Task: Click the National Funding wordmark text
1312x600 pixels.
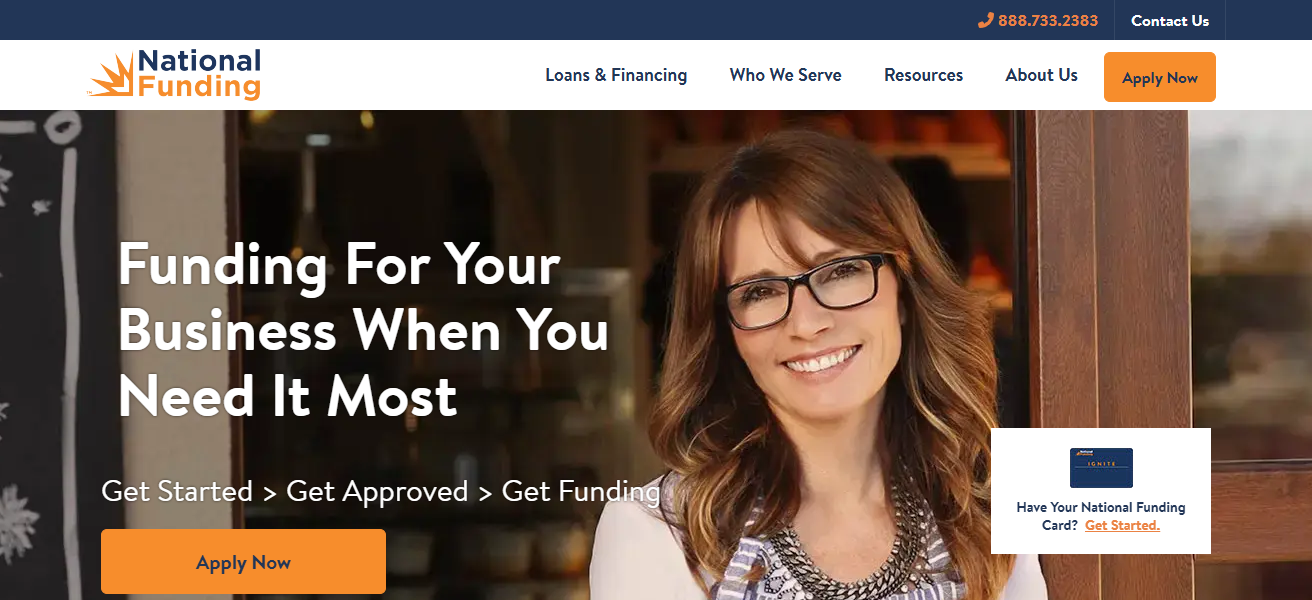Action: pyautogui.click(x=199, y=75)
